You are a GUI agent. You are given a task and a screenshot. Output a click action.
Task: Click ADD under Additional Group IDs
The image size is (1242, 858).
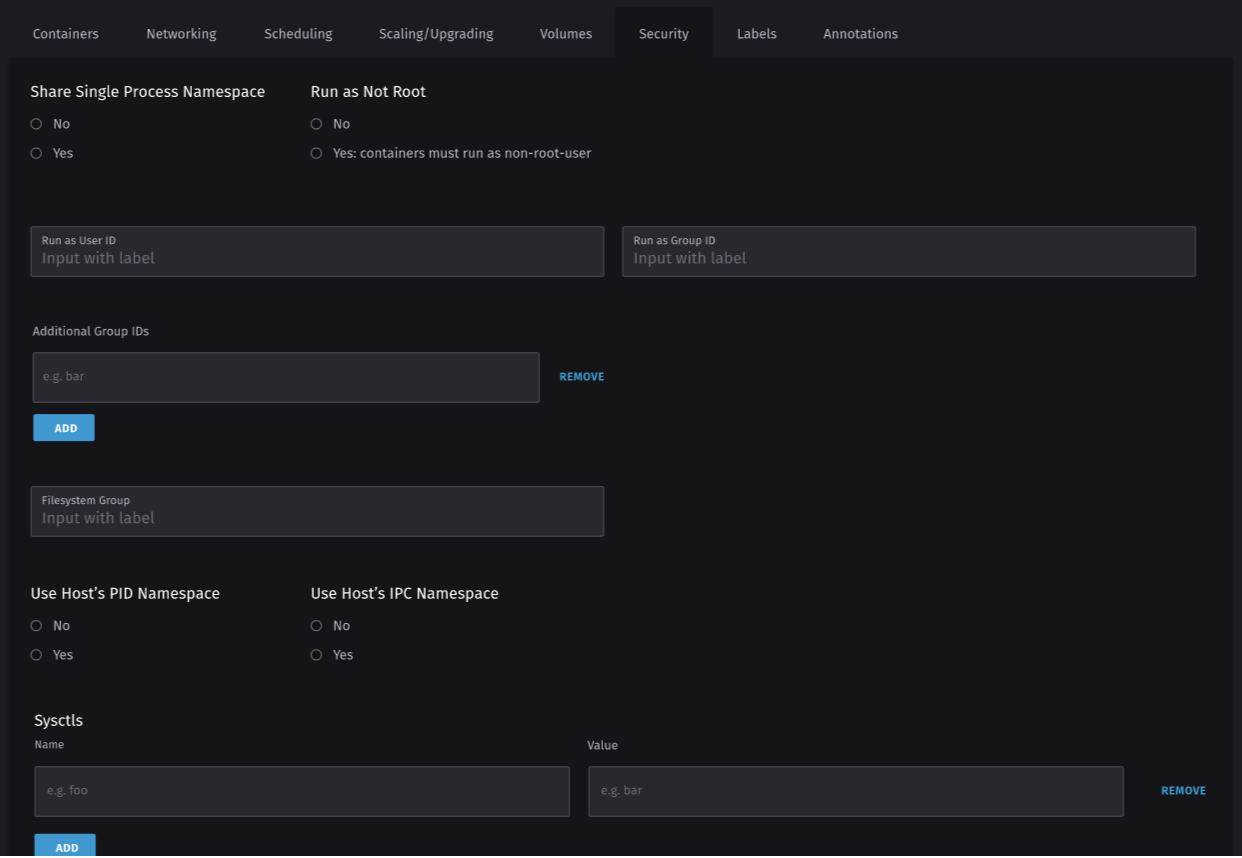tap(63, 427)
